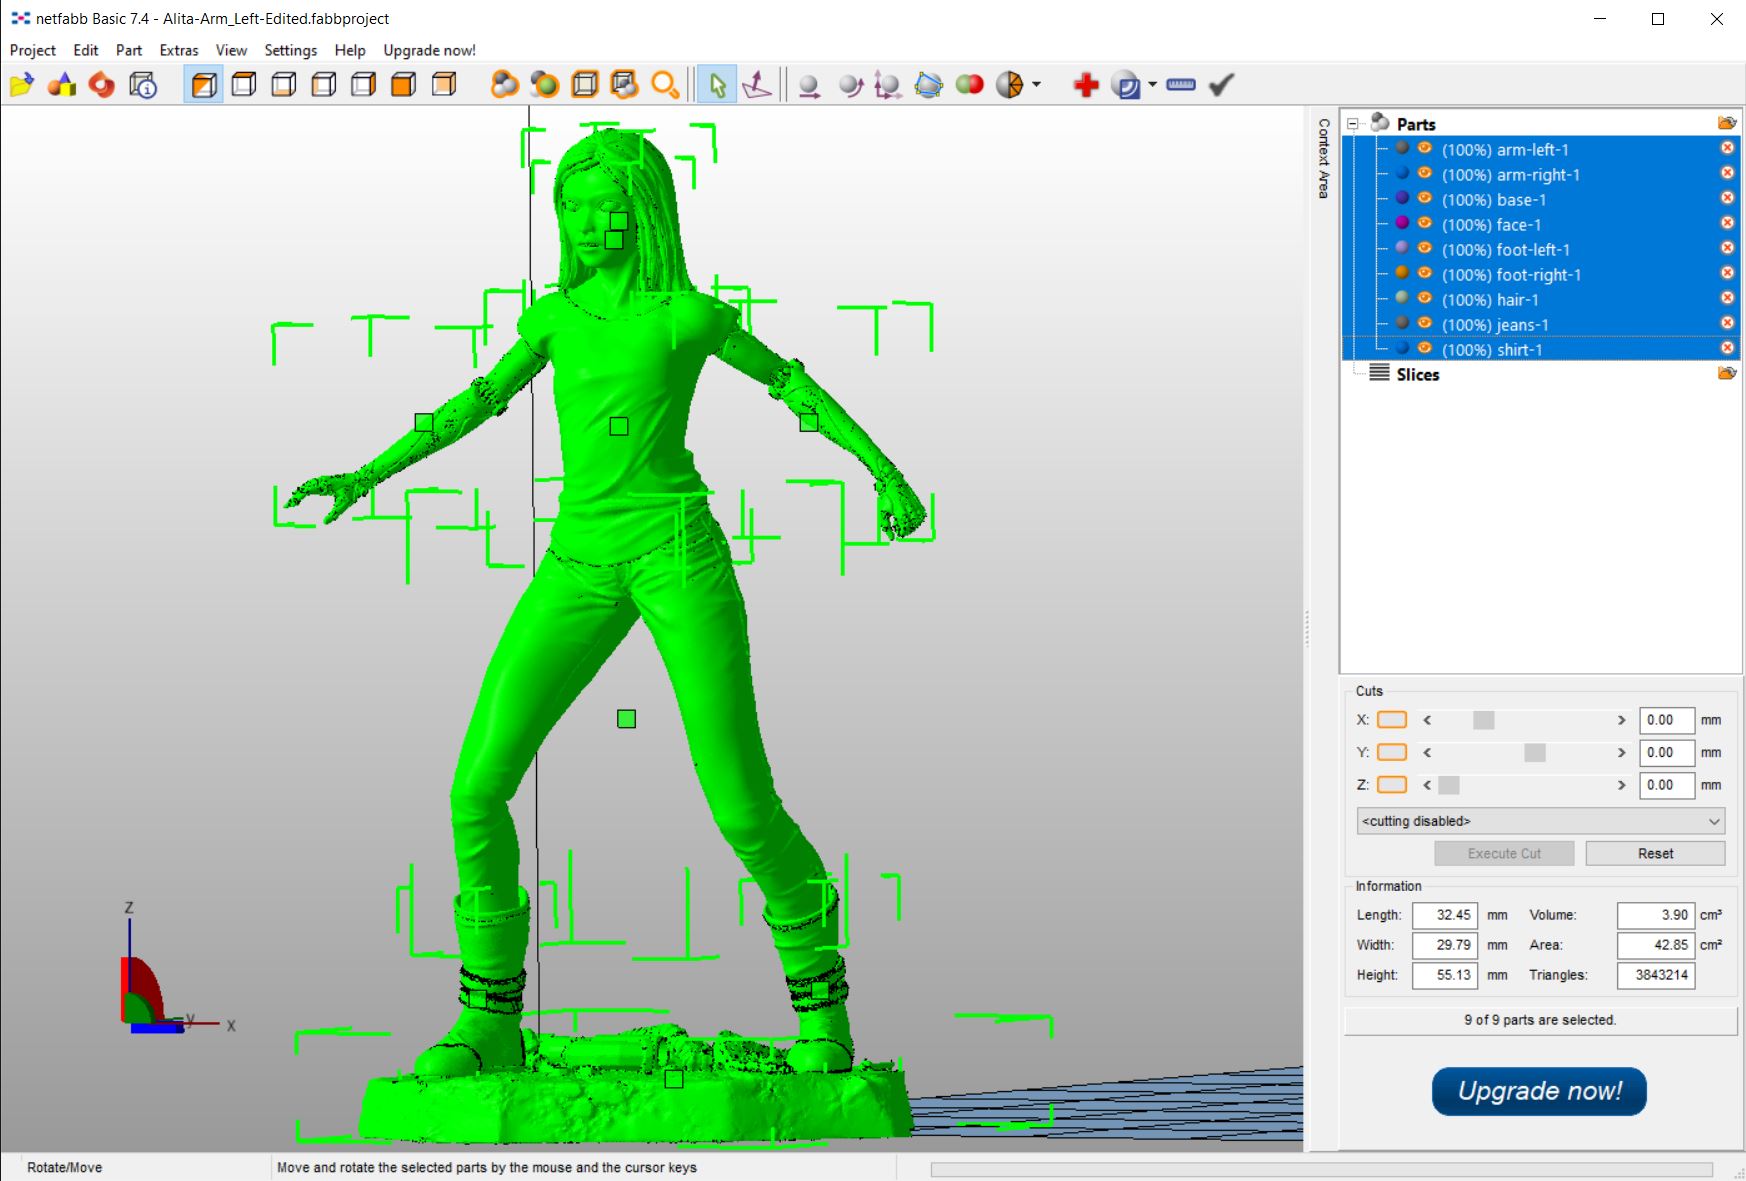Toggle visibility eye for foot-right-1
Screen dimensions: 1746x1181
1425,273
